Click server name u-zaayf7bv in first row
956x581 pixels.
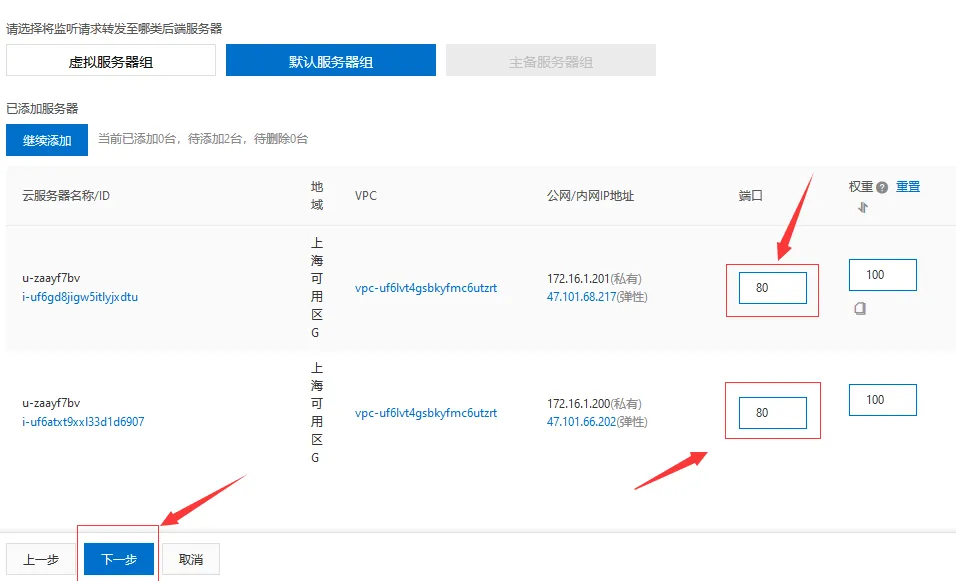[51, 278]
